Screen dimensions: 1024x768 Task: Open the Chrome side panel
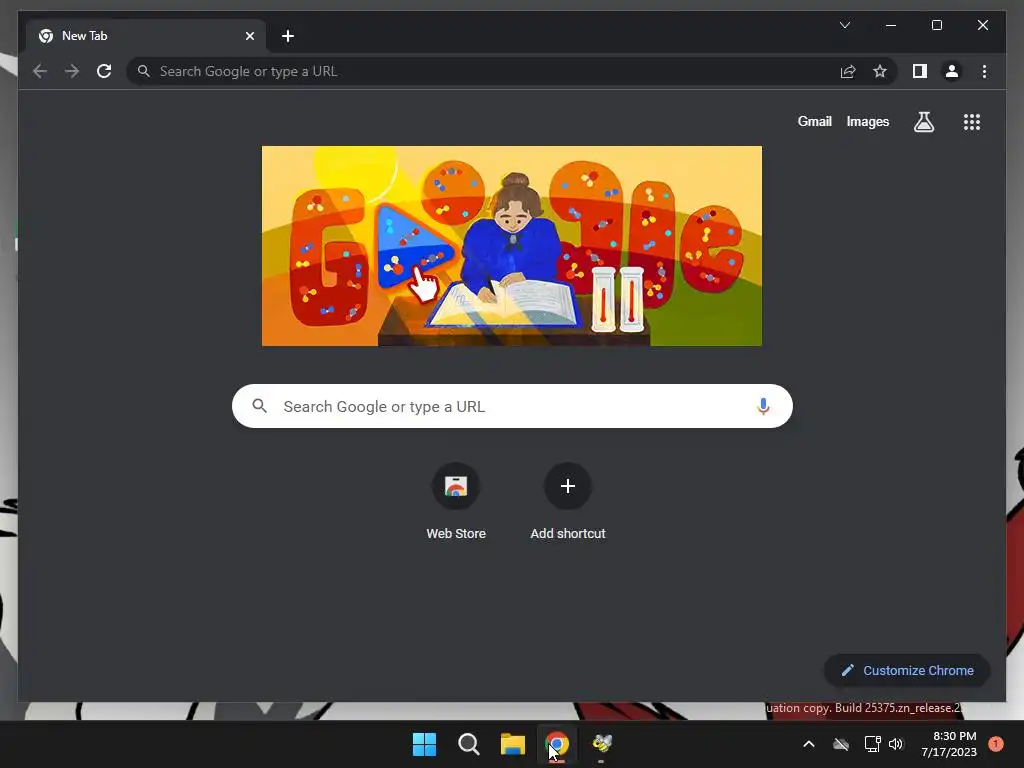[920, 71]
